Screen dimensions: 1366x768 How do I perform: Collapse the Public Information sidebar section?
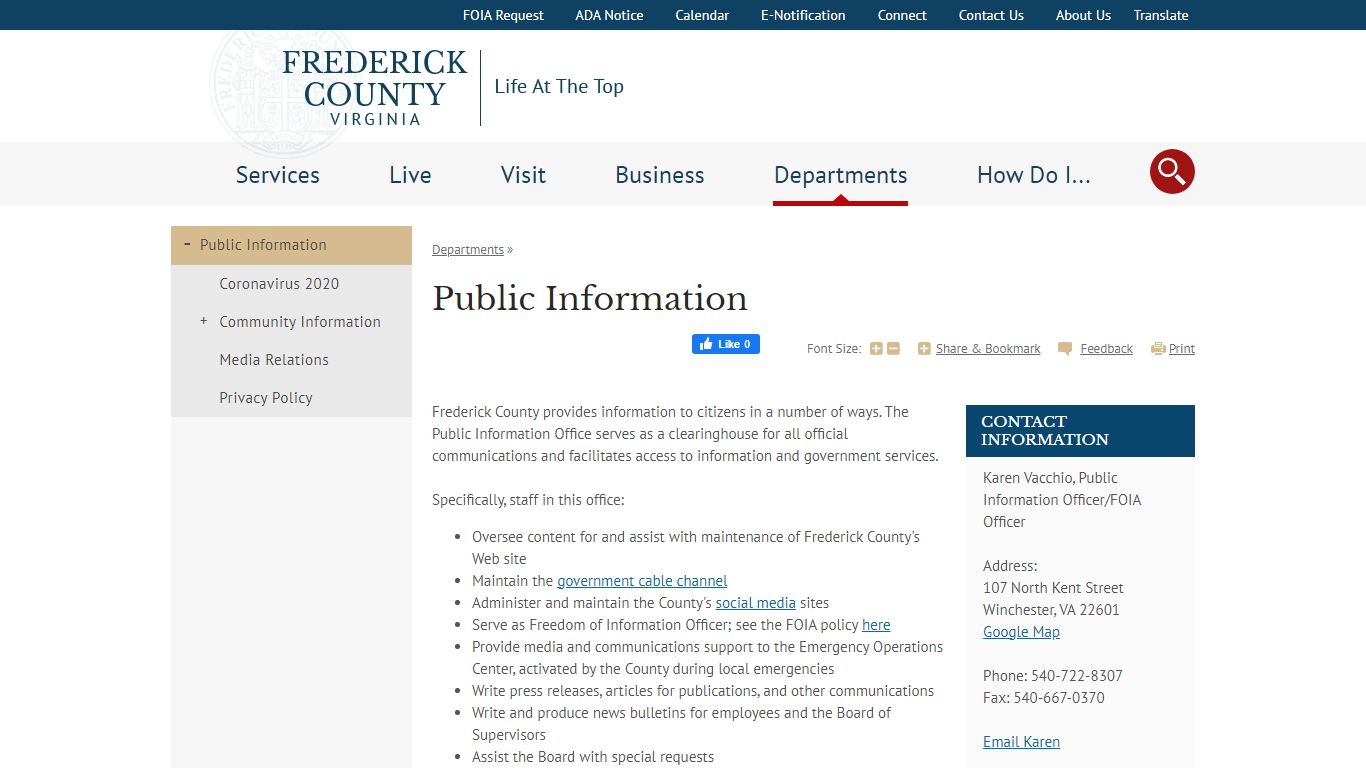click(187, 244)
